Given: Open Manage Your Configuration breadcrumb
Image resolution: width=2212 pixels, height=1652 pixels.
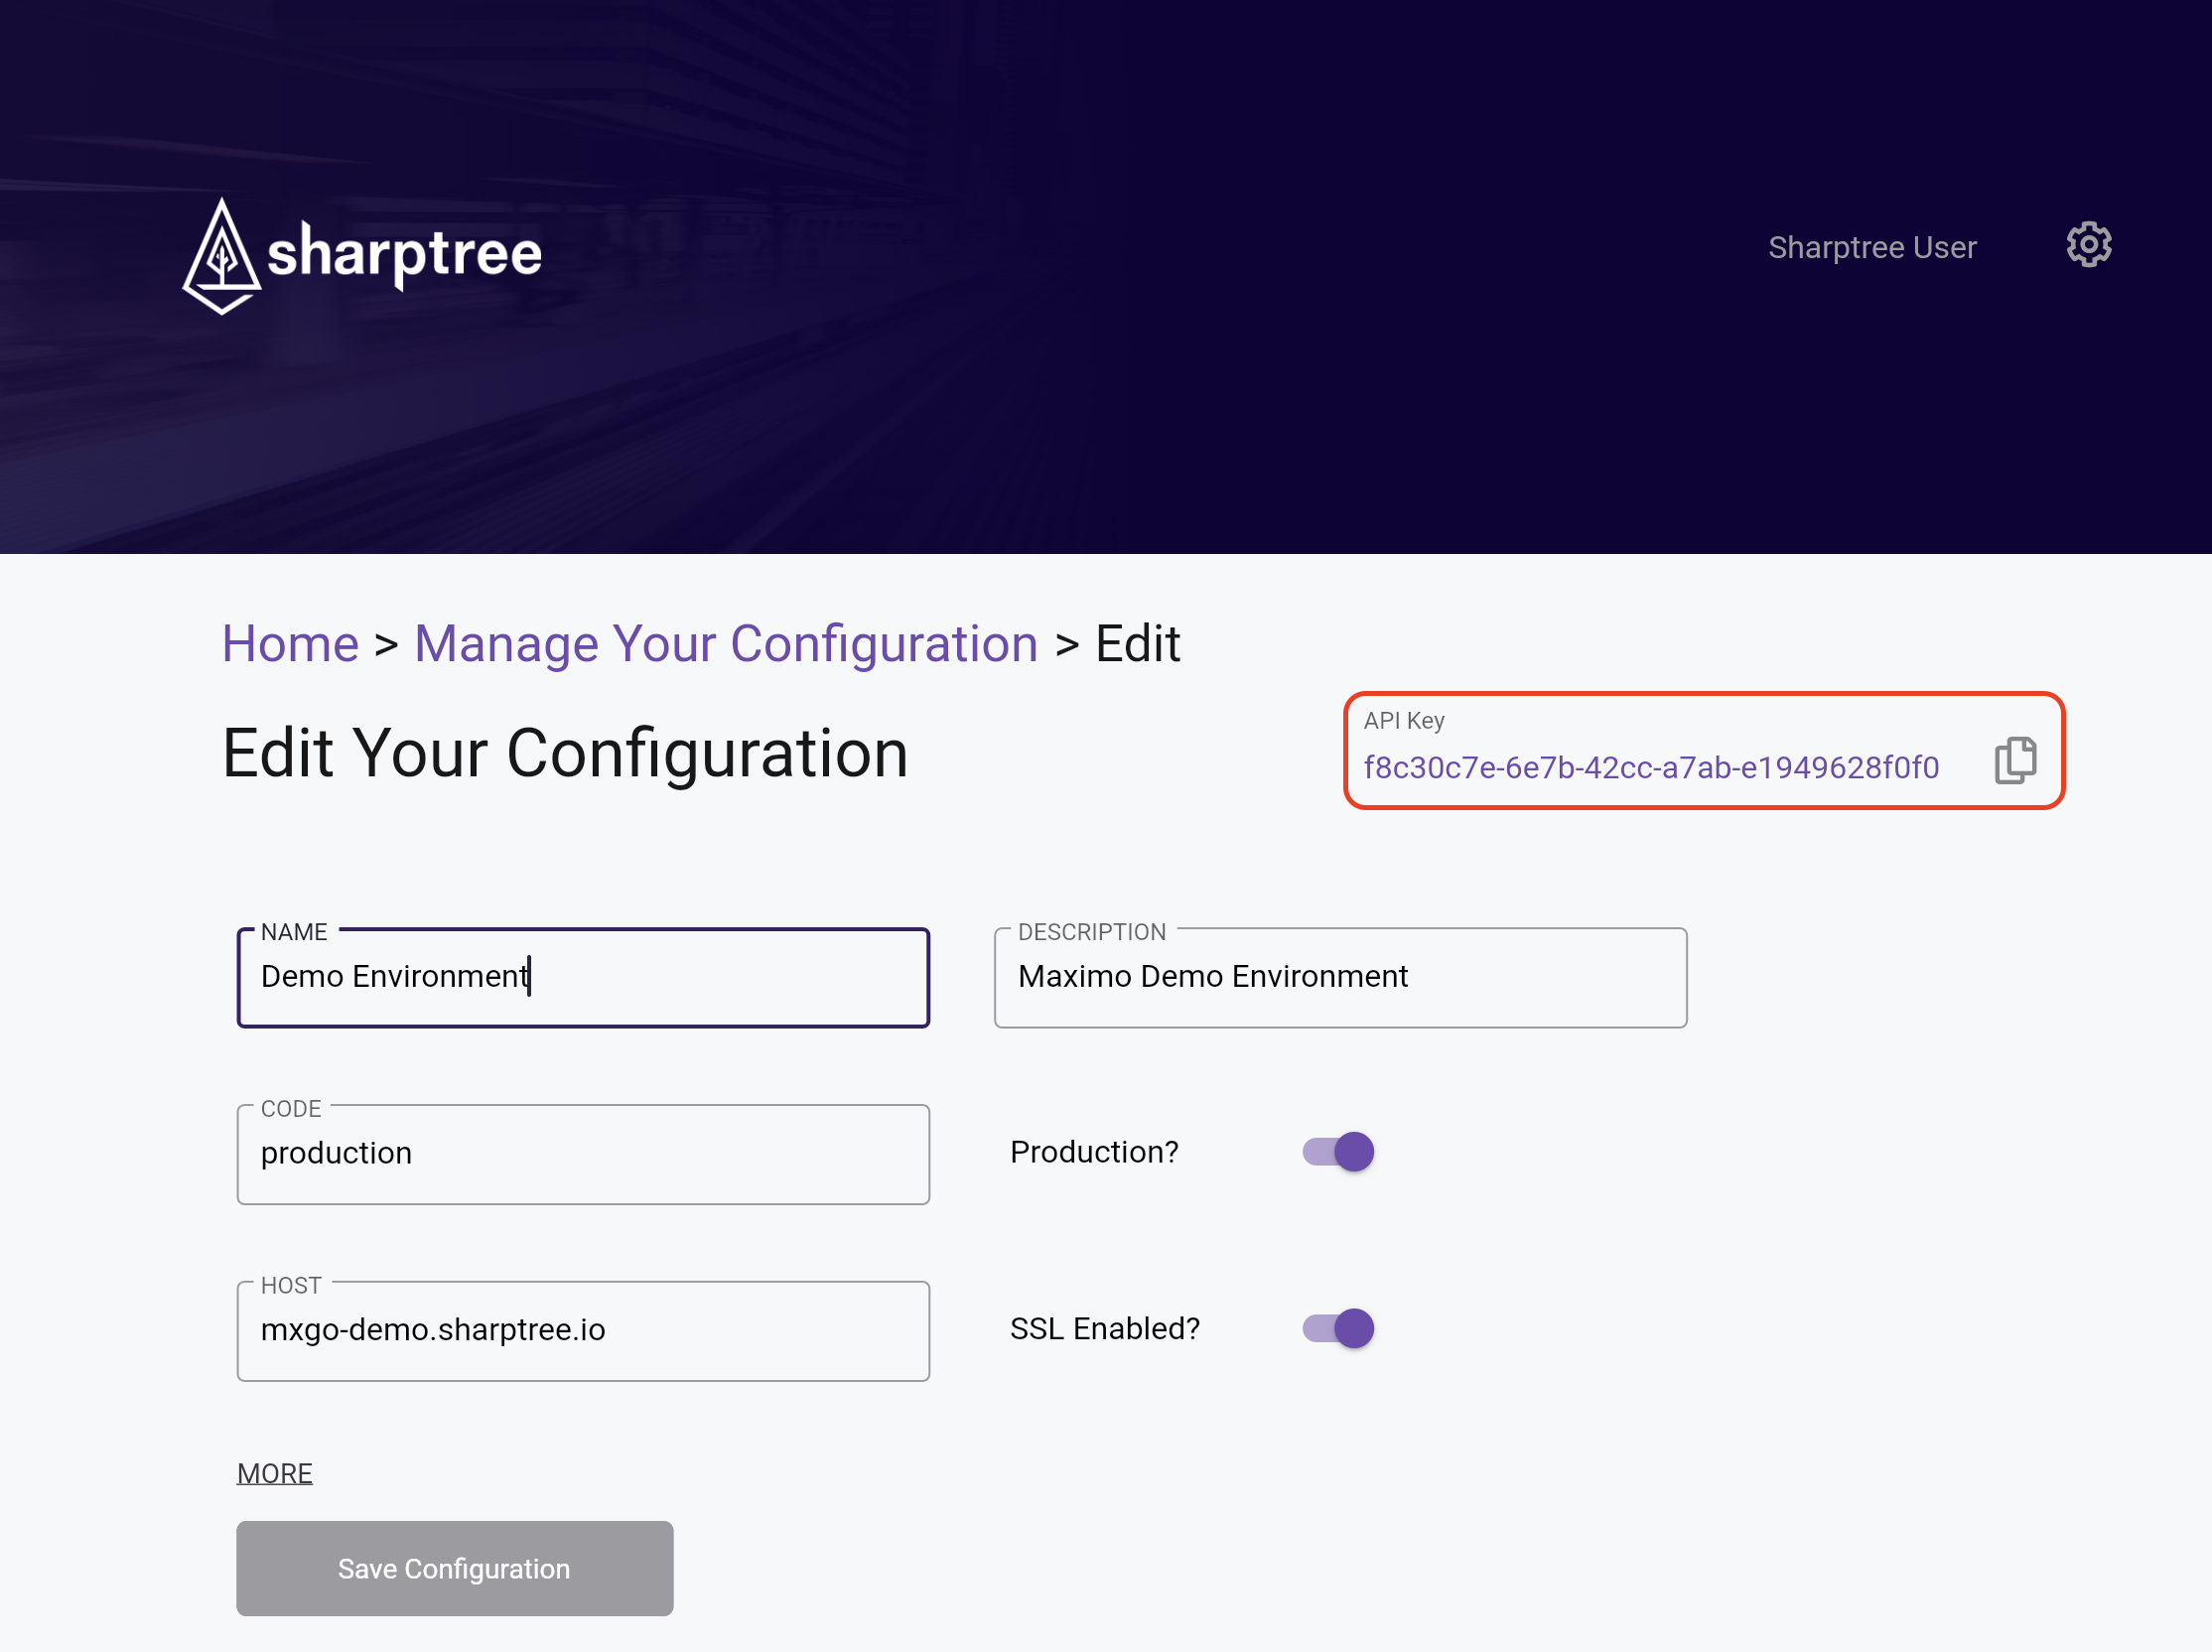Looking at the screenshot, I should pos(726,643).
